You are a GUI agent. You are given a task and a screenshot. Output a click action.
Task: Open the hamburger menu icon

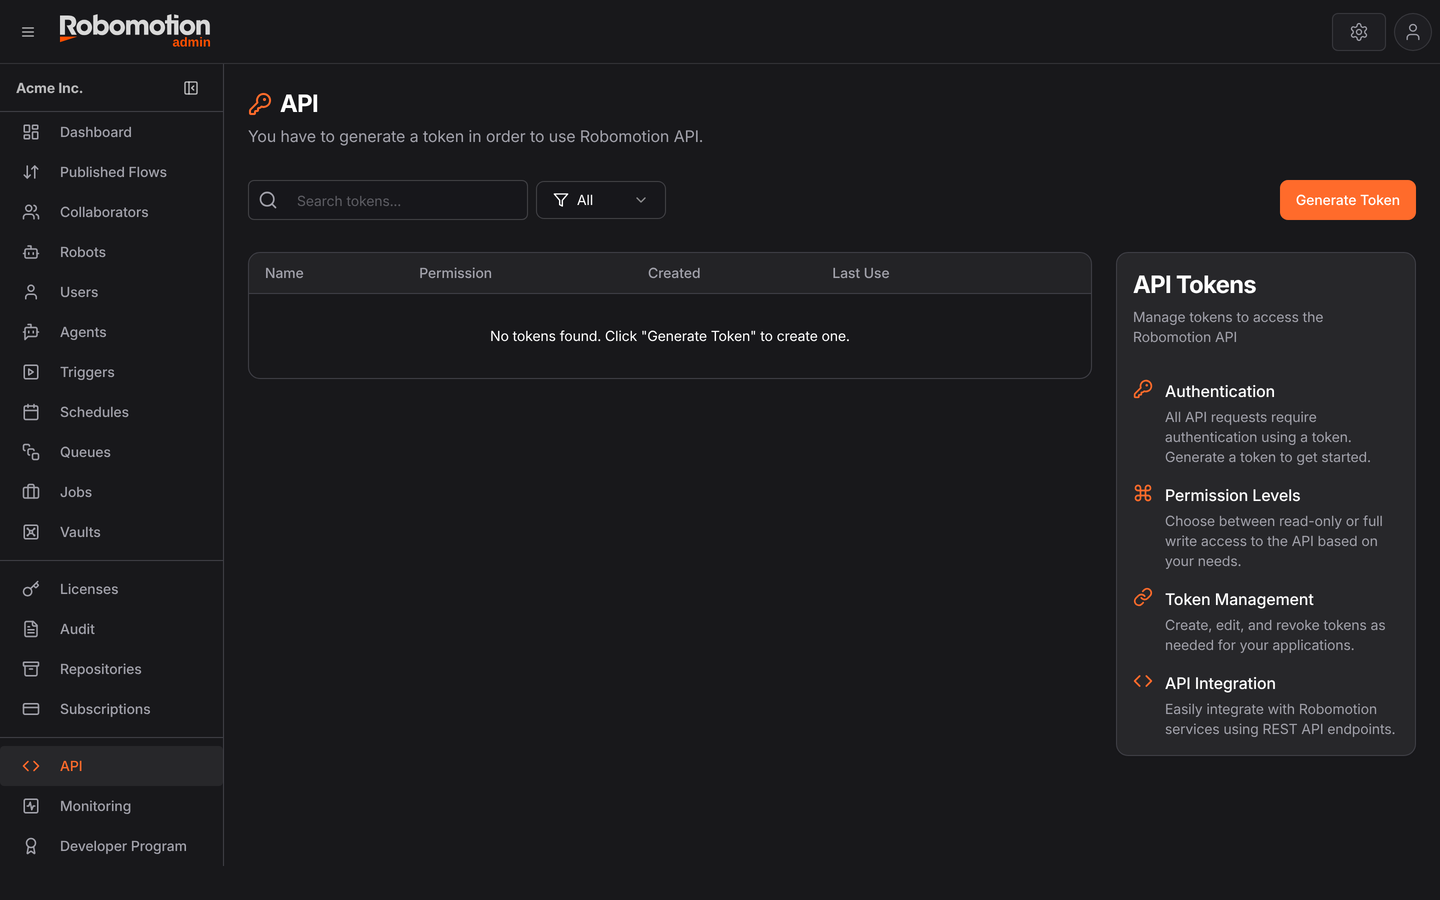pyautogui.click(x=28, y=32)
